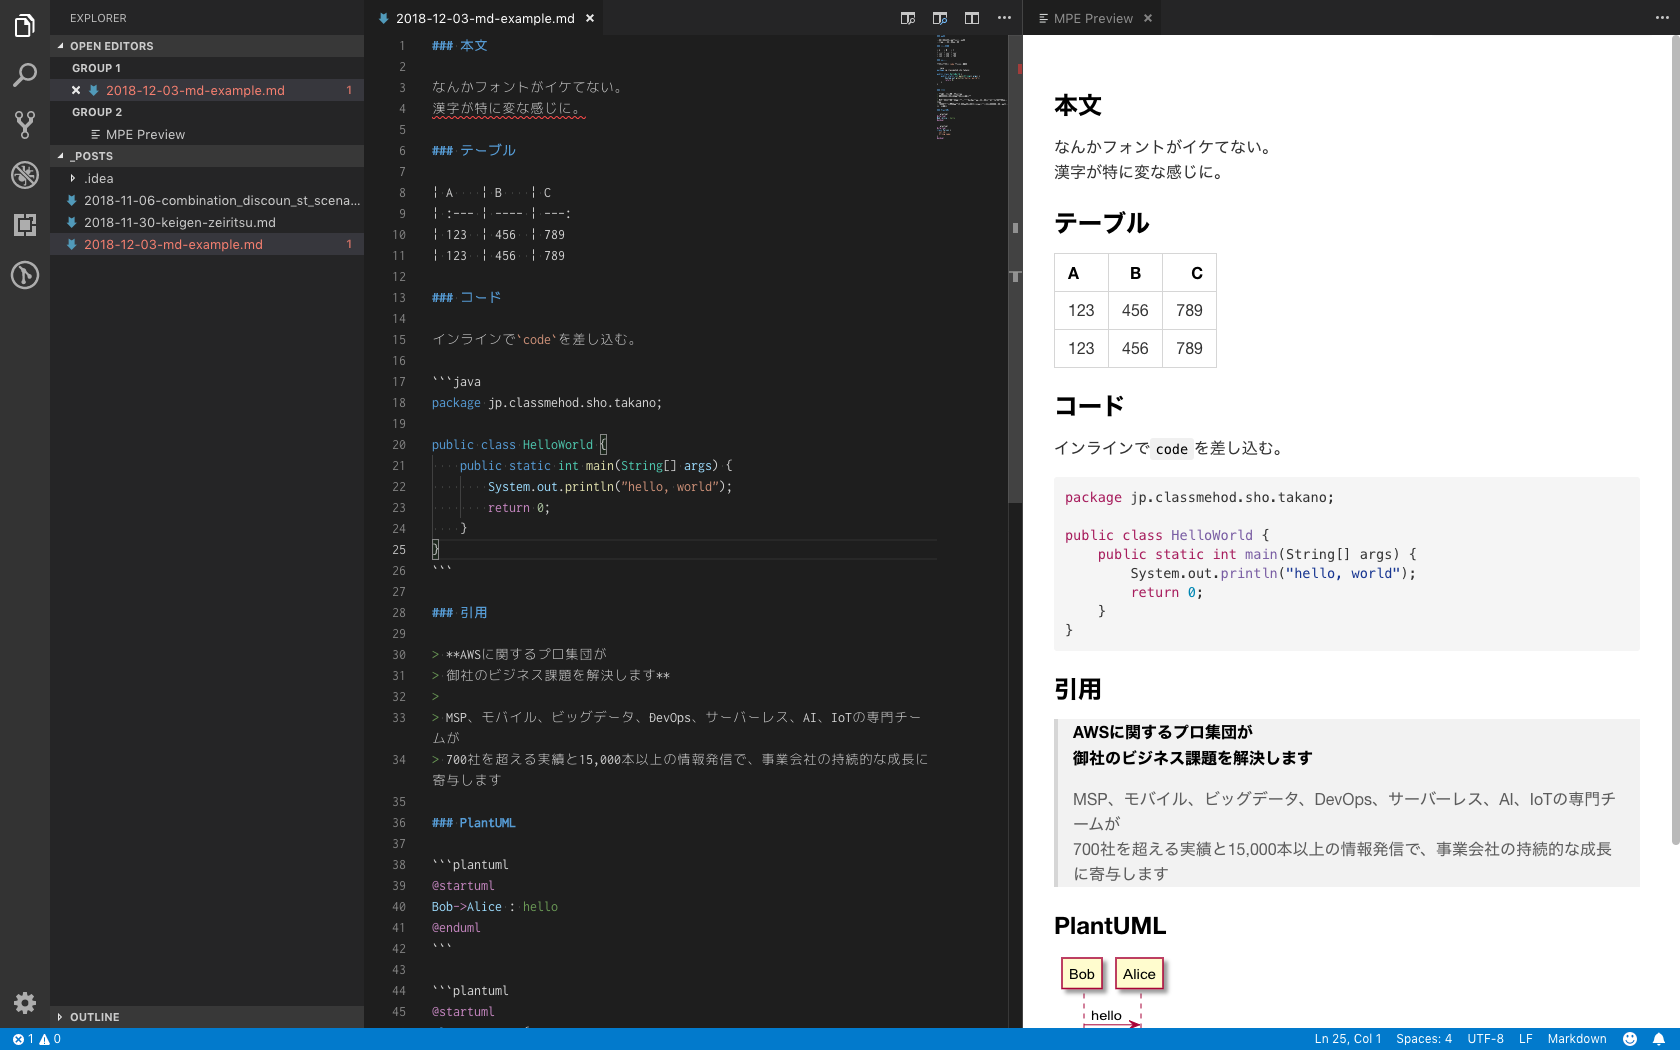Split the editor with the split icon

point(971,18)
